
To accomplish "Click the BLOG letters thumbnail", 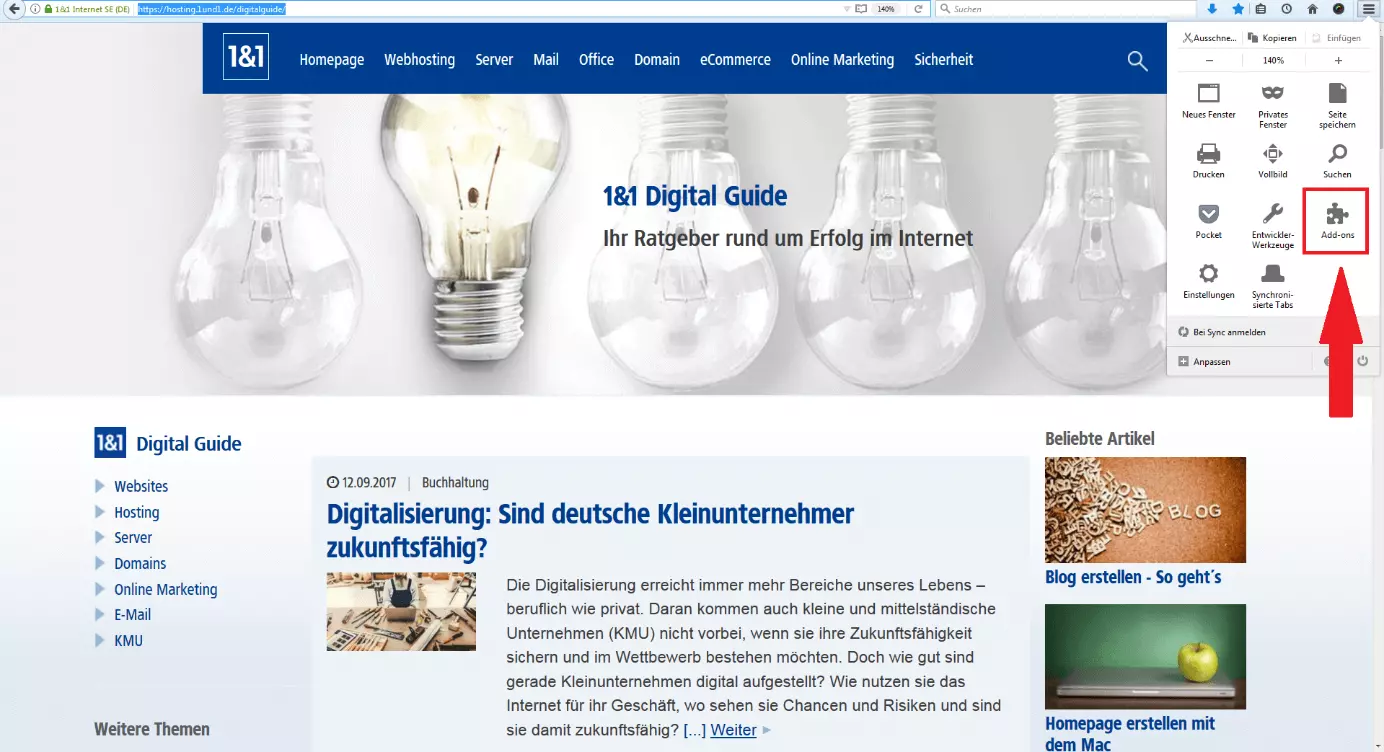I will click(1145, 510).
